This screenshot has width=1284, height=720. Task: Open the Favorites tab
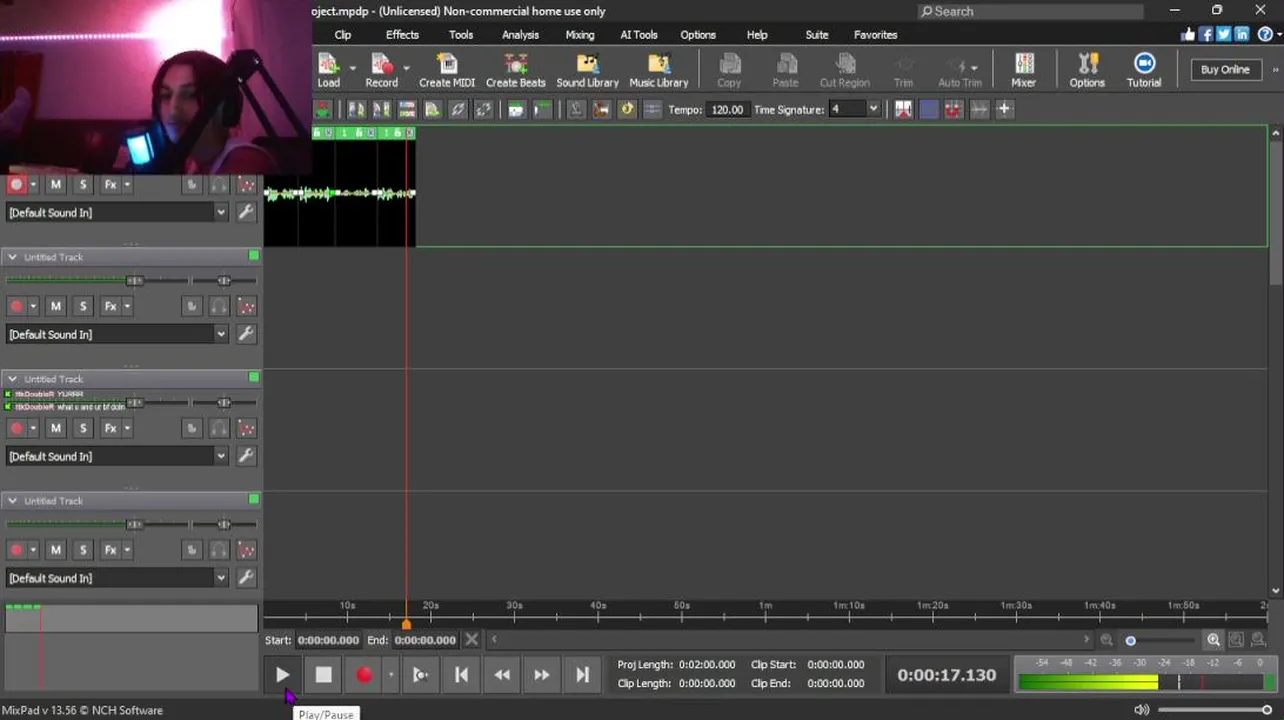coord(875,34)
